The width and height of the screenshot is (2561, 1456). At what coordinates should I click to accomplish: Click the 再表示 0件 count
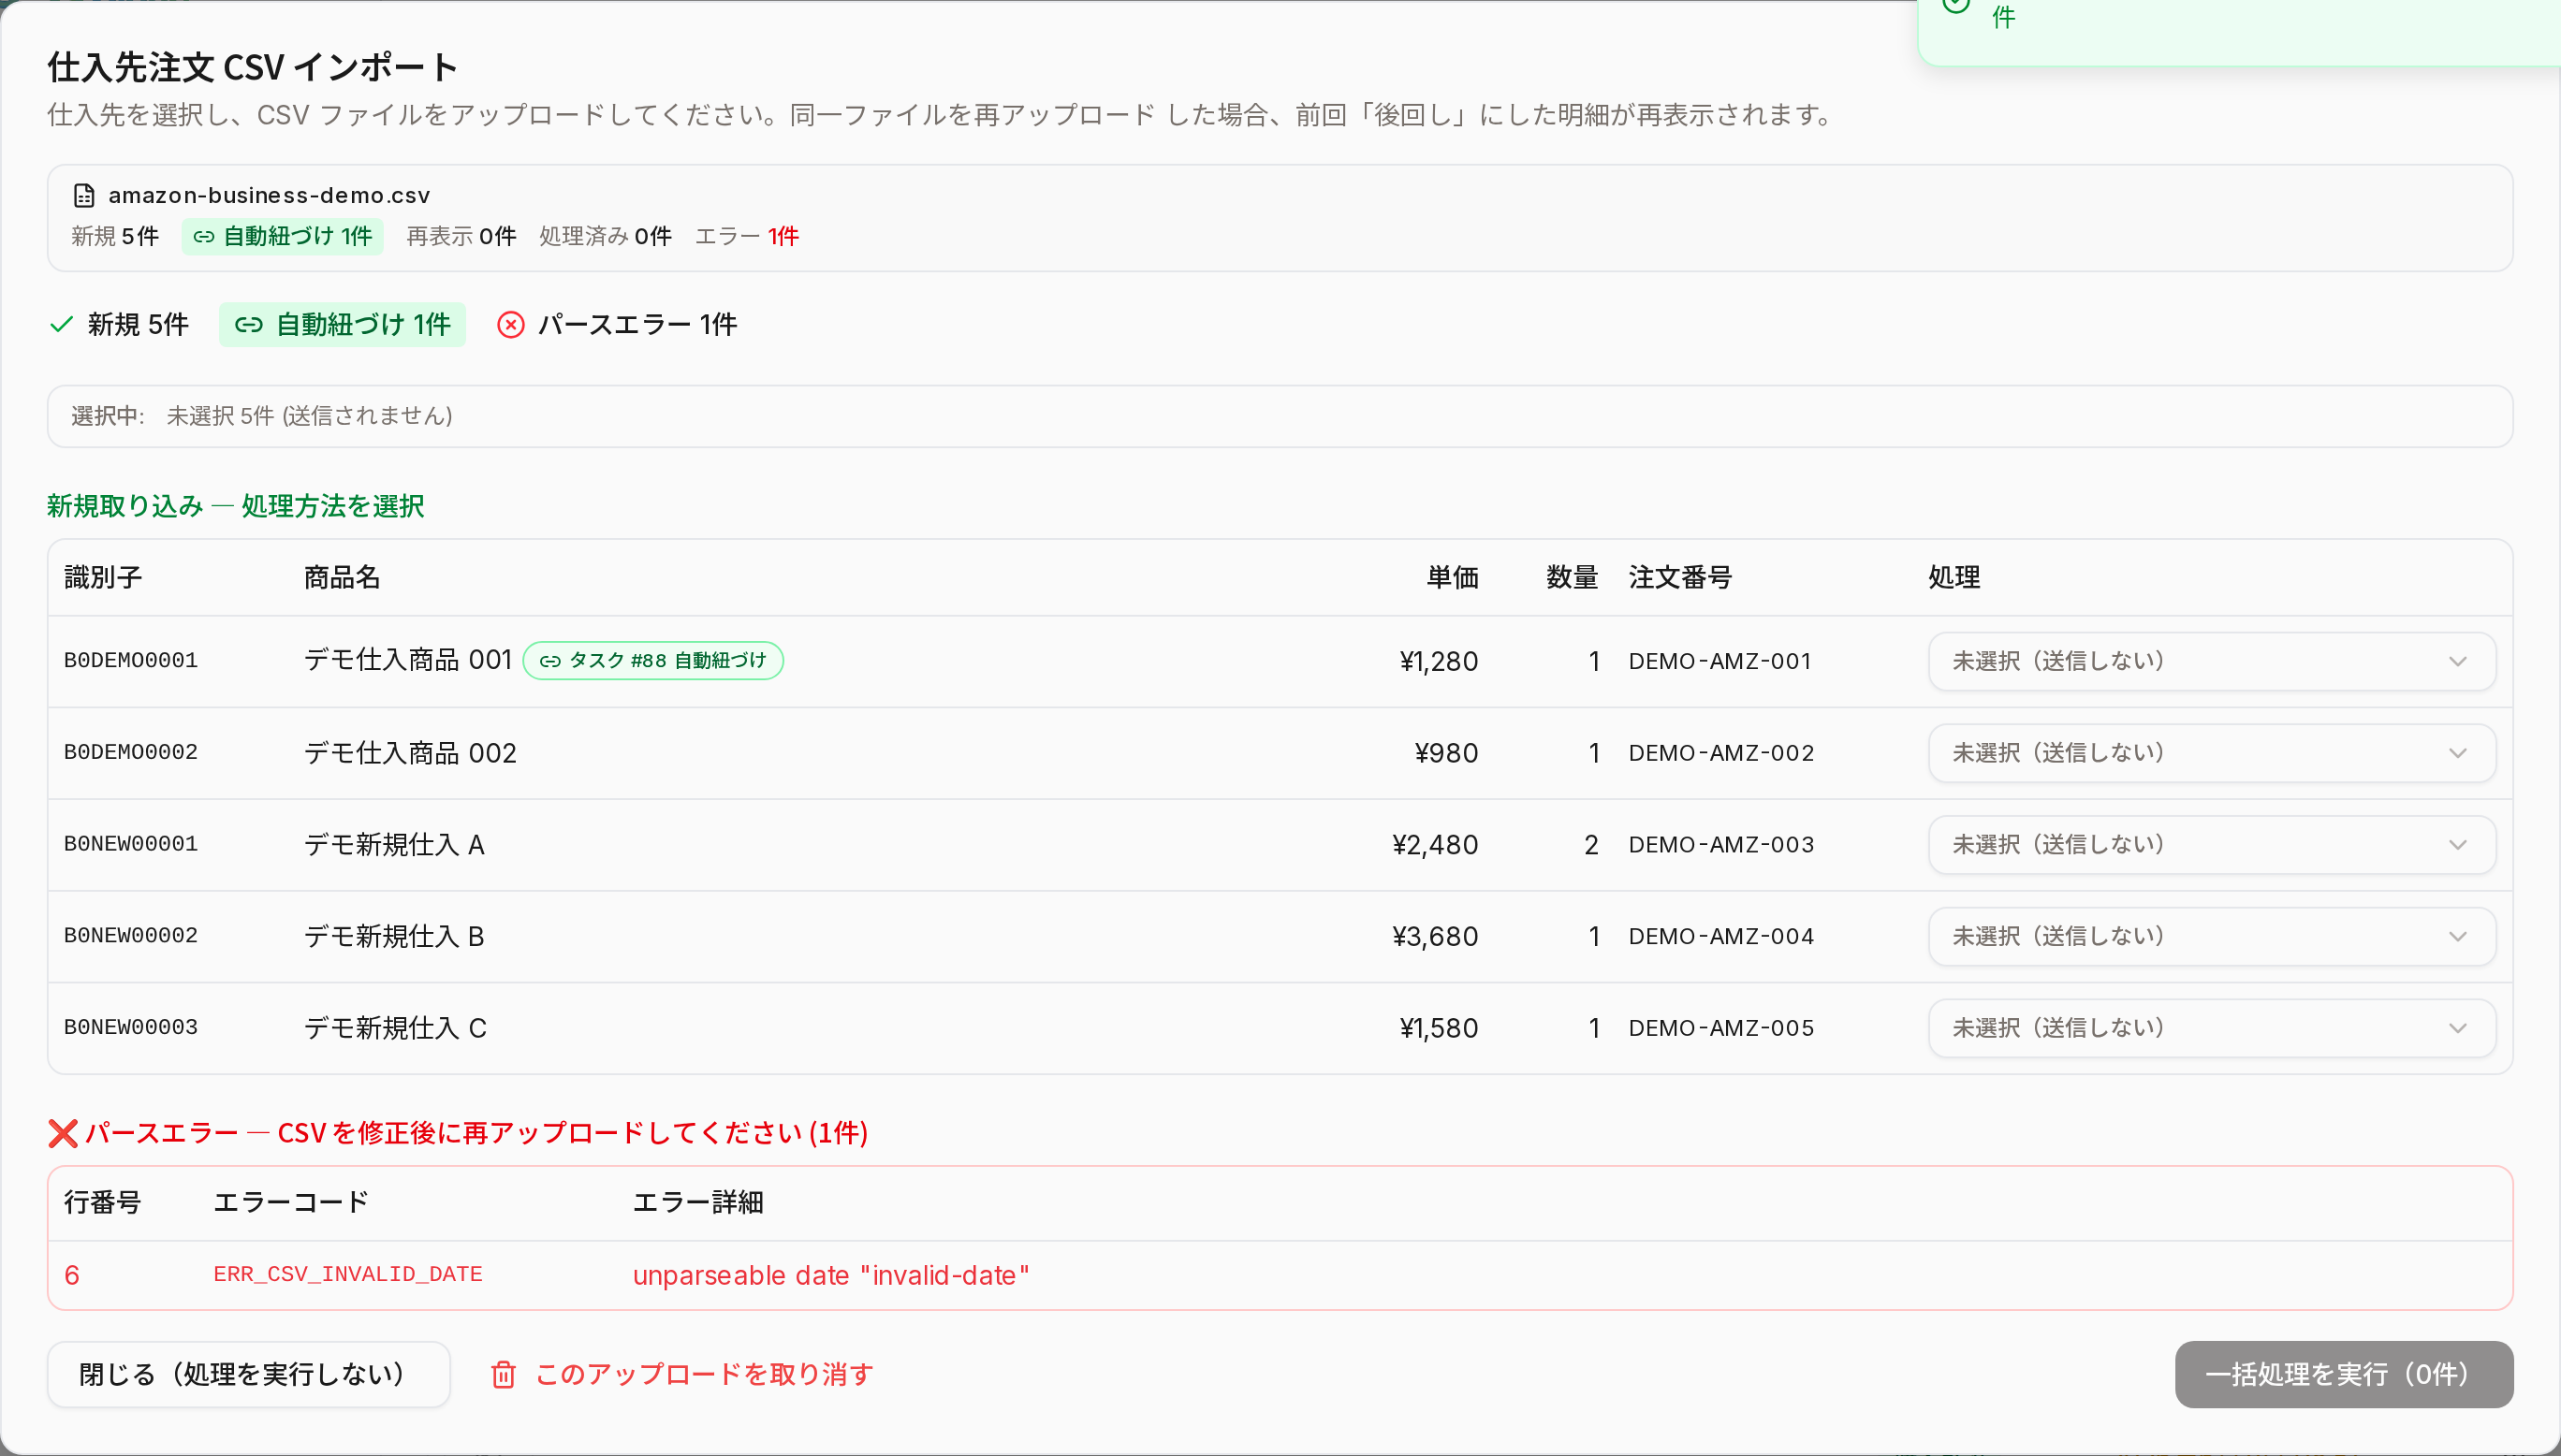tap(461, 237)
